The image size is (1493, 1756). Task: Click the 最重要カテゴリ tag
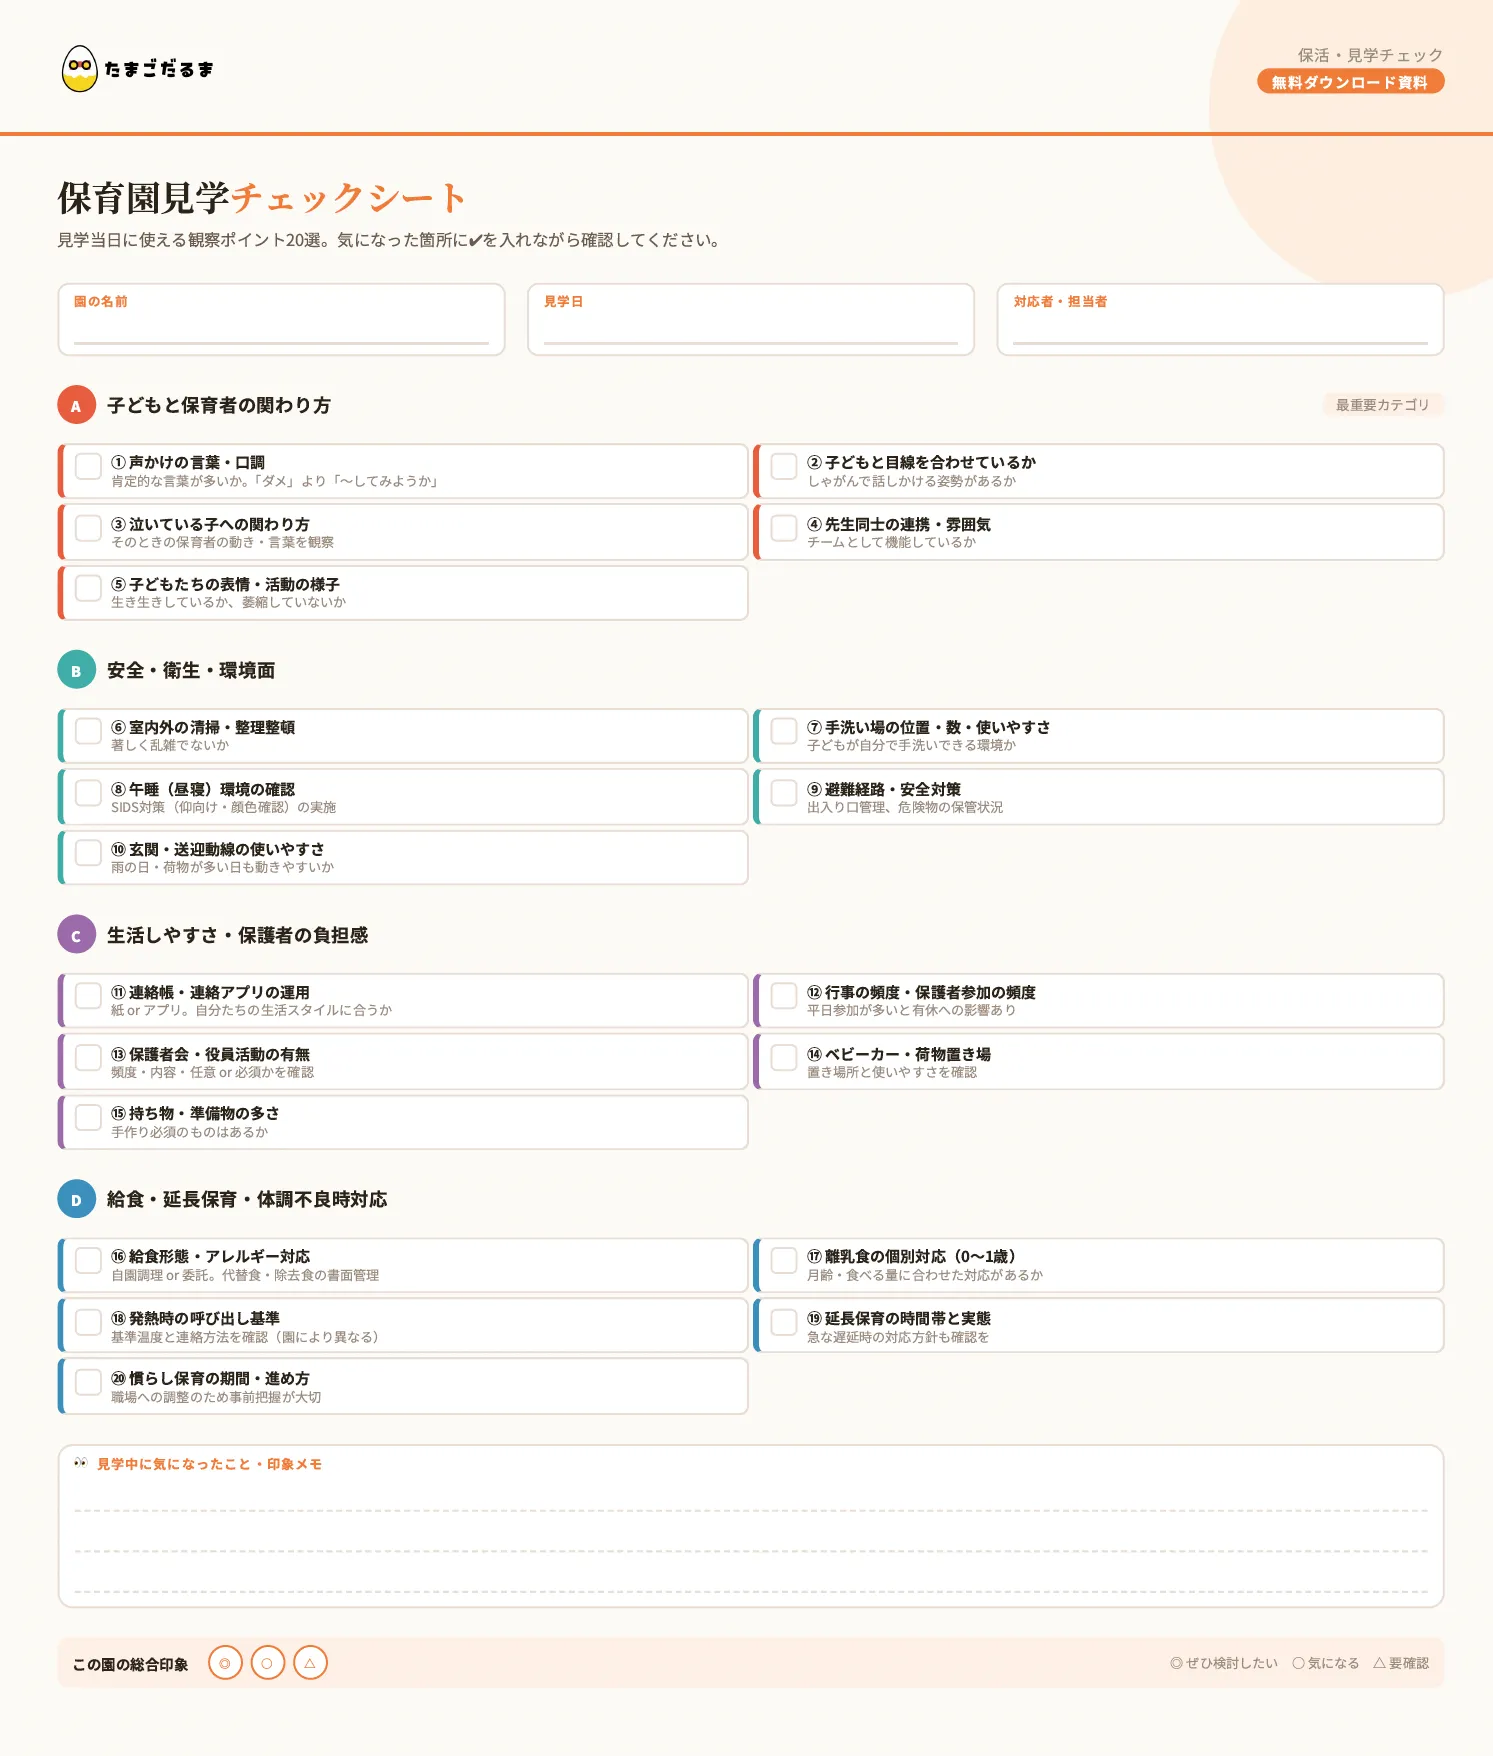coord(1383,405)
